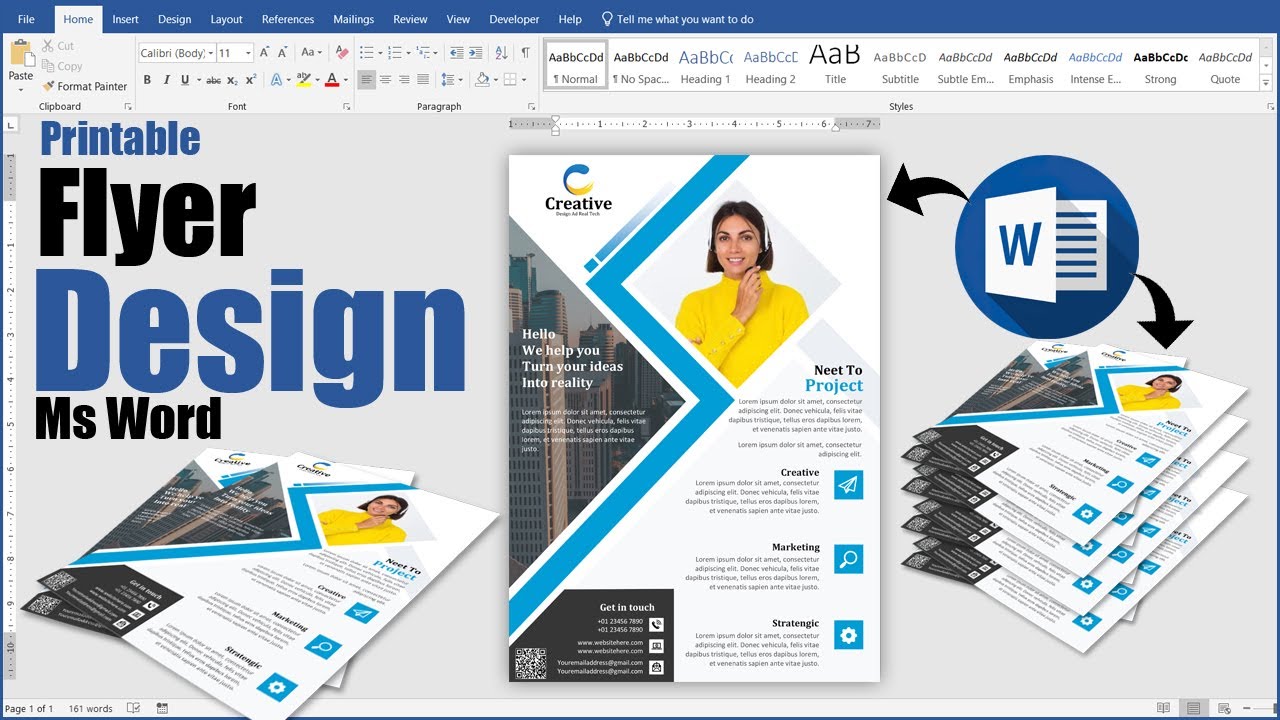
Task: Click the spelling and proofing status icon
Action: [x=133, y=708]
